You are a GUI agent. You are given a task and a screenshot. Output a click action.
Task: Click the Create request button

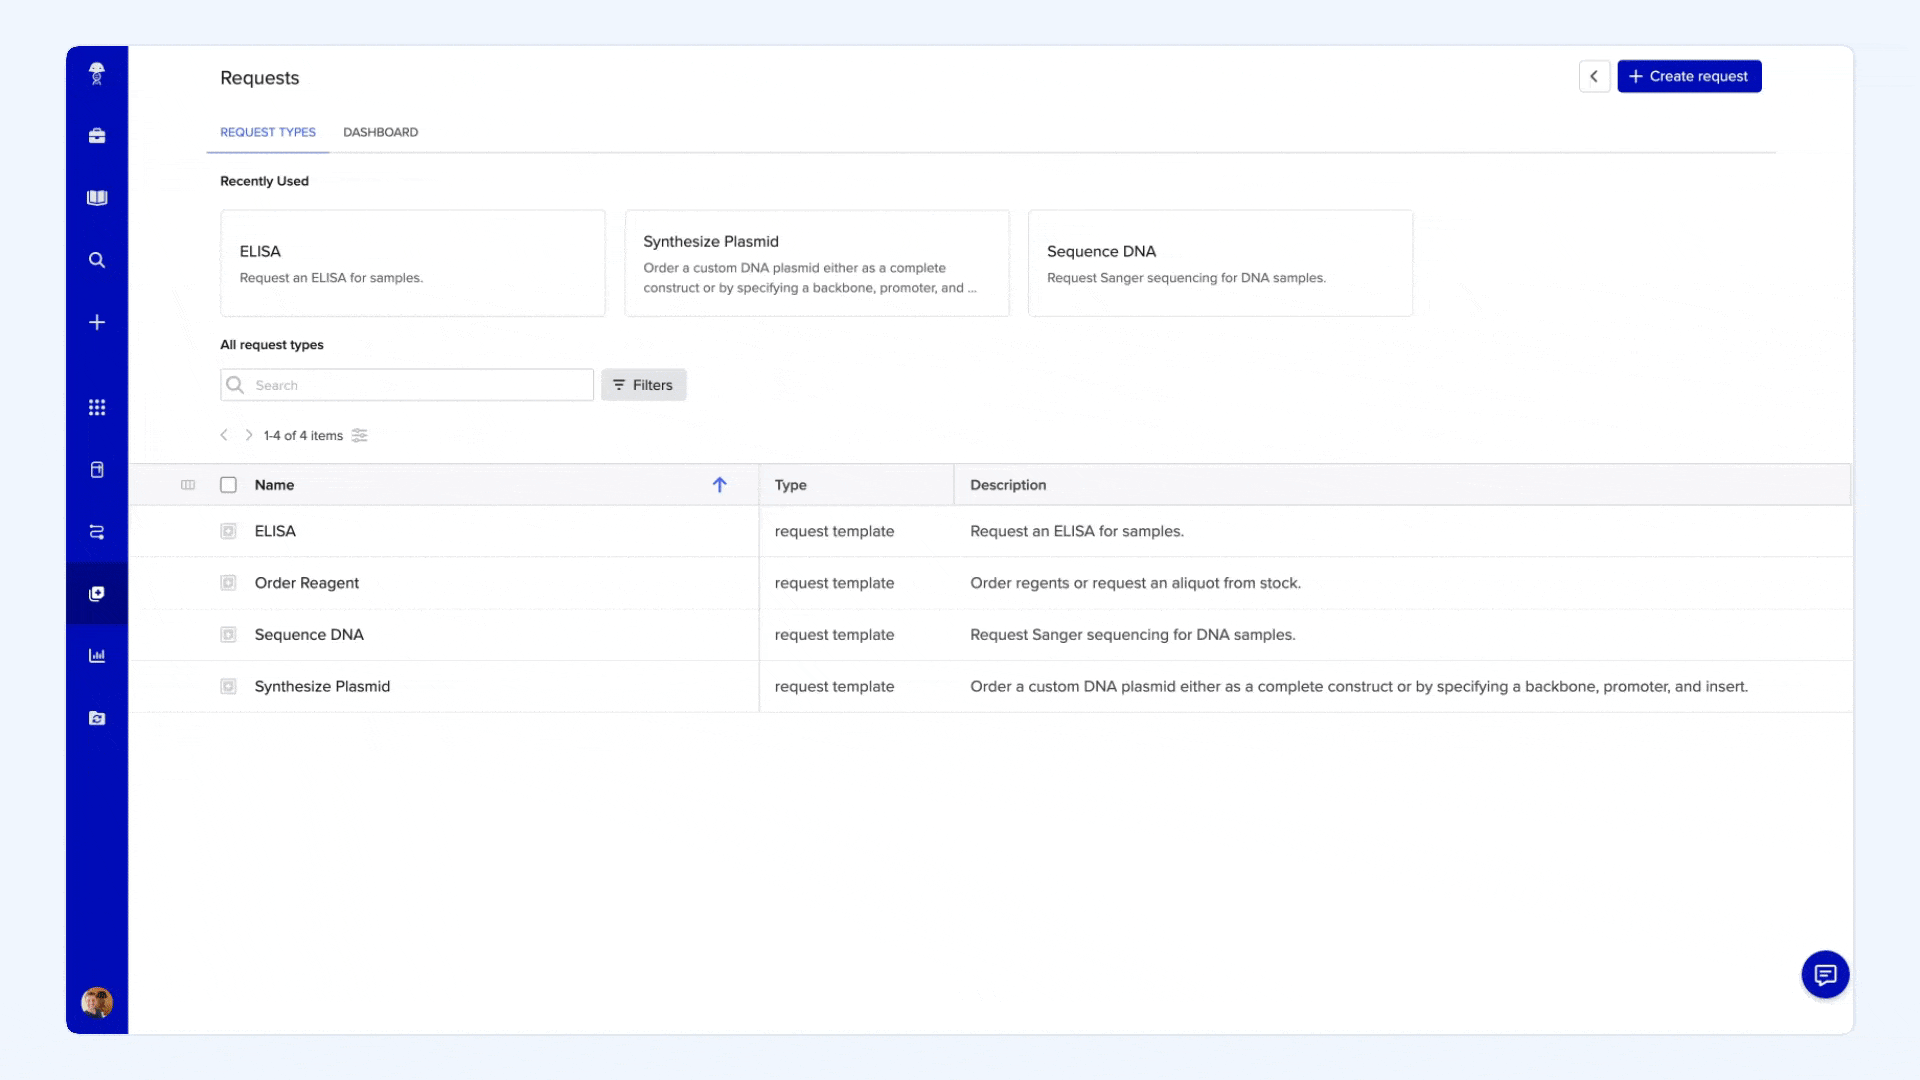click(x=1689, y=76)
